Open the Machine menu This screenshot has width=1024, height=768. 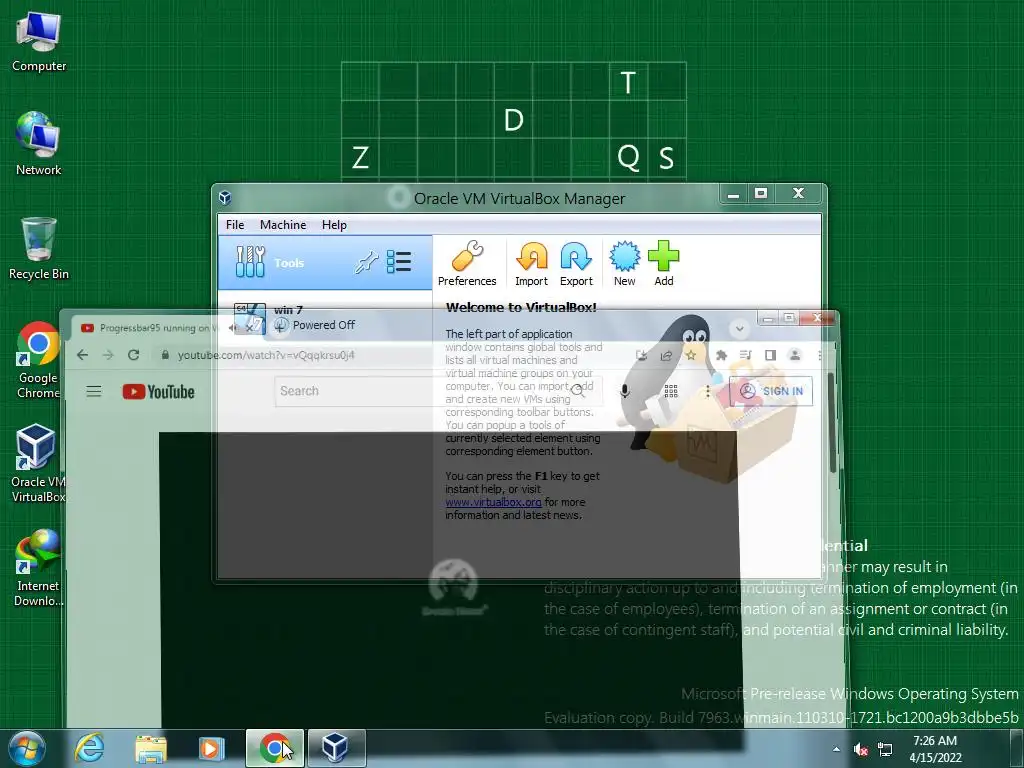coord(283,225)
